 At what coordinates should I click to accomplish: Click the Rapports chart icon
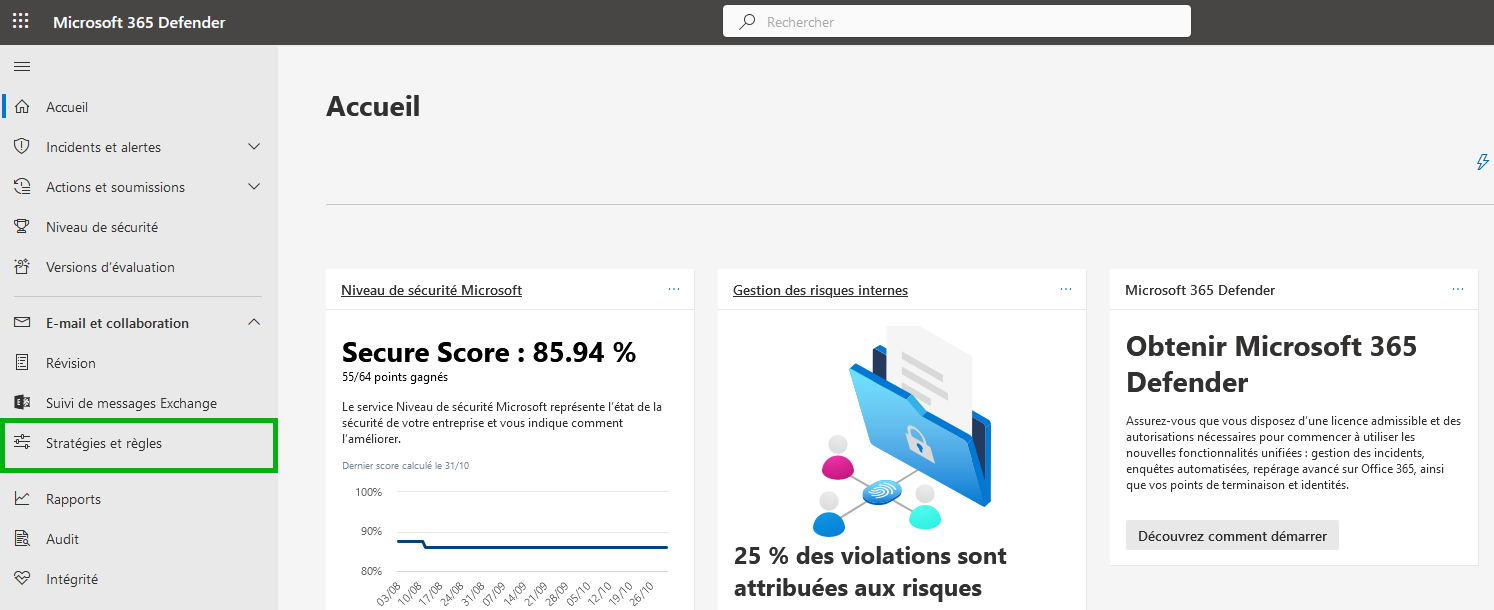pos(22,499)
